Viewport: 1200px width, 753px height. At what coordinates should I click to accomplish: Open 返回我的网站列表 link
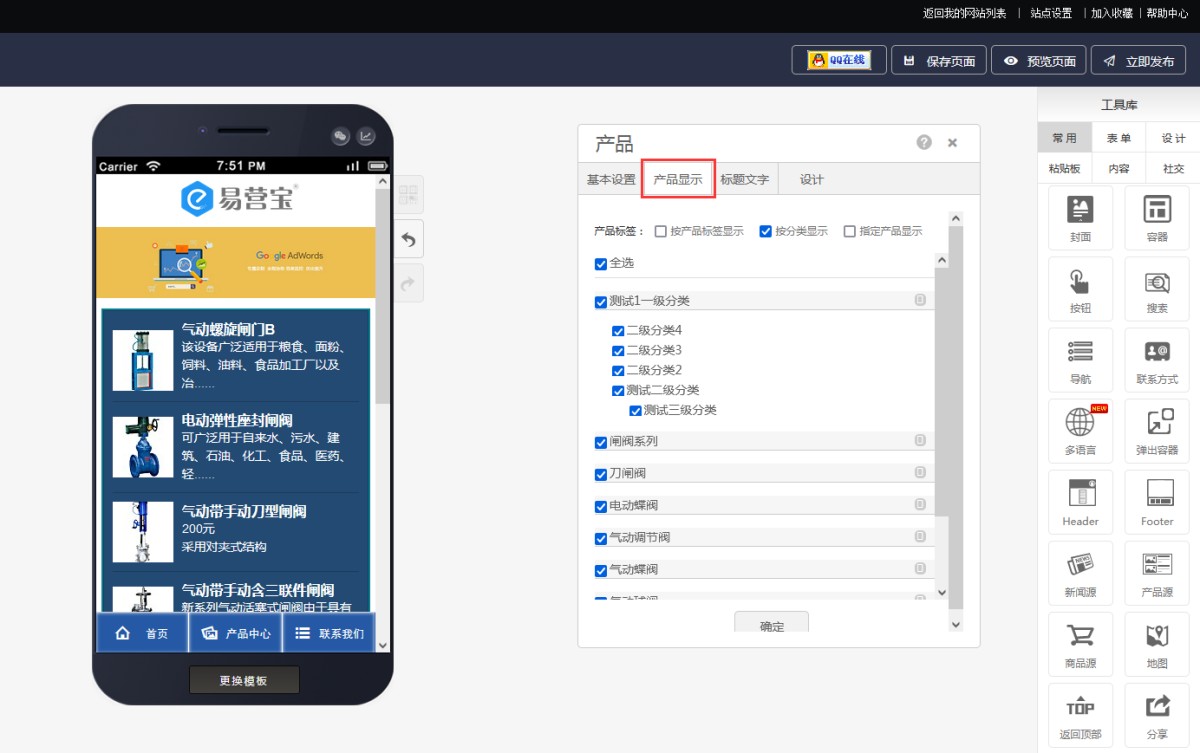(x=964, y=13)
